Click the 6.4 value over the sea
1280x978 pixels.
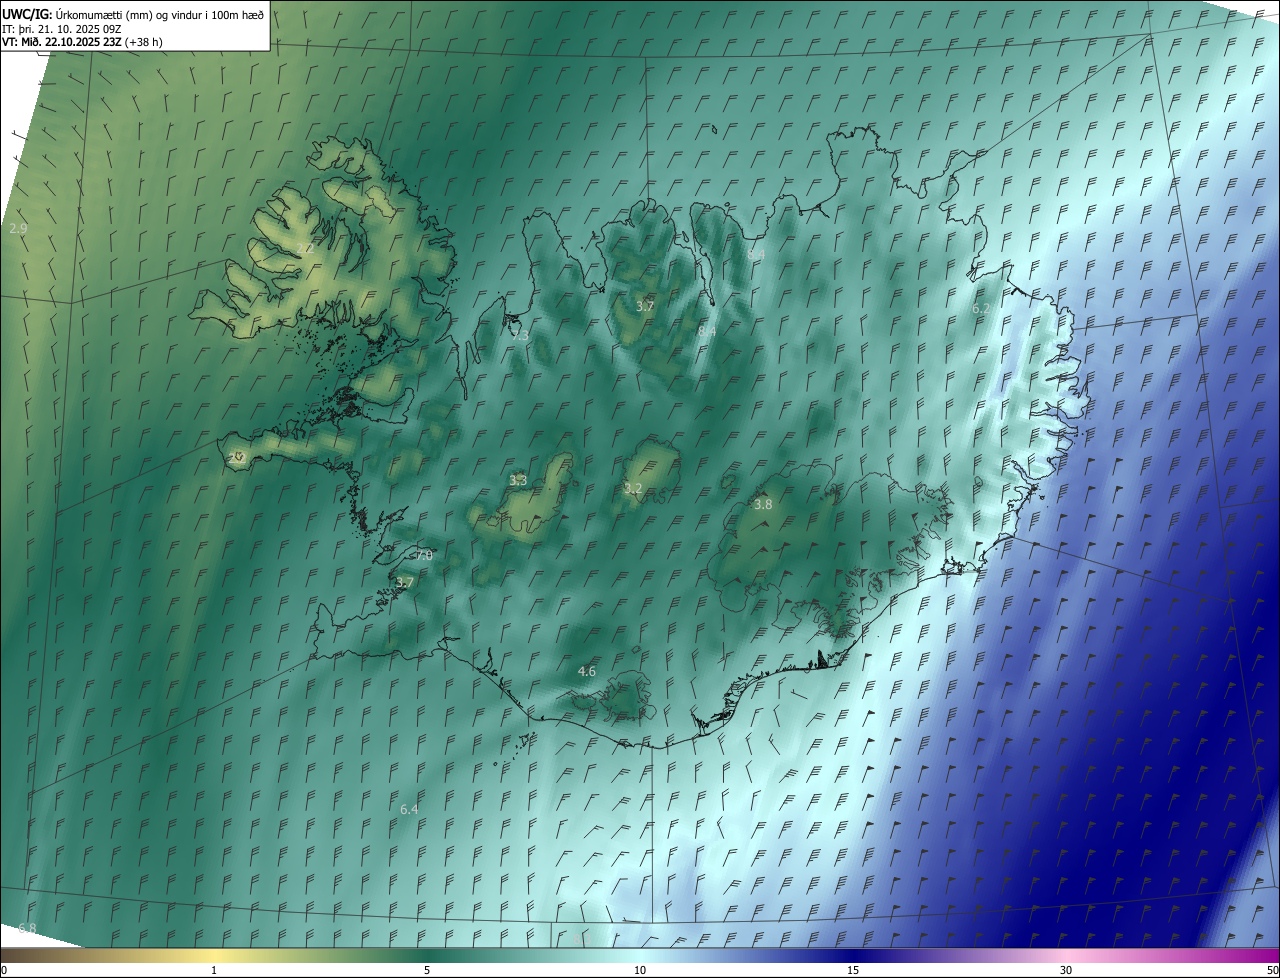409,809
